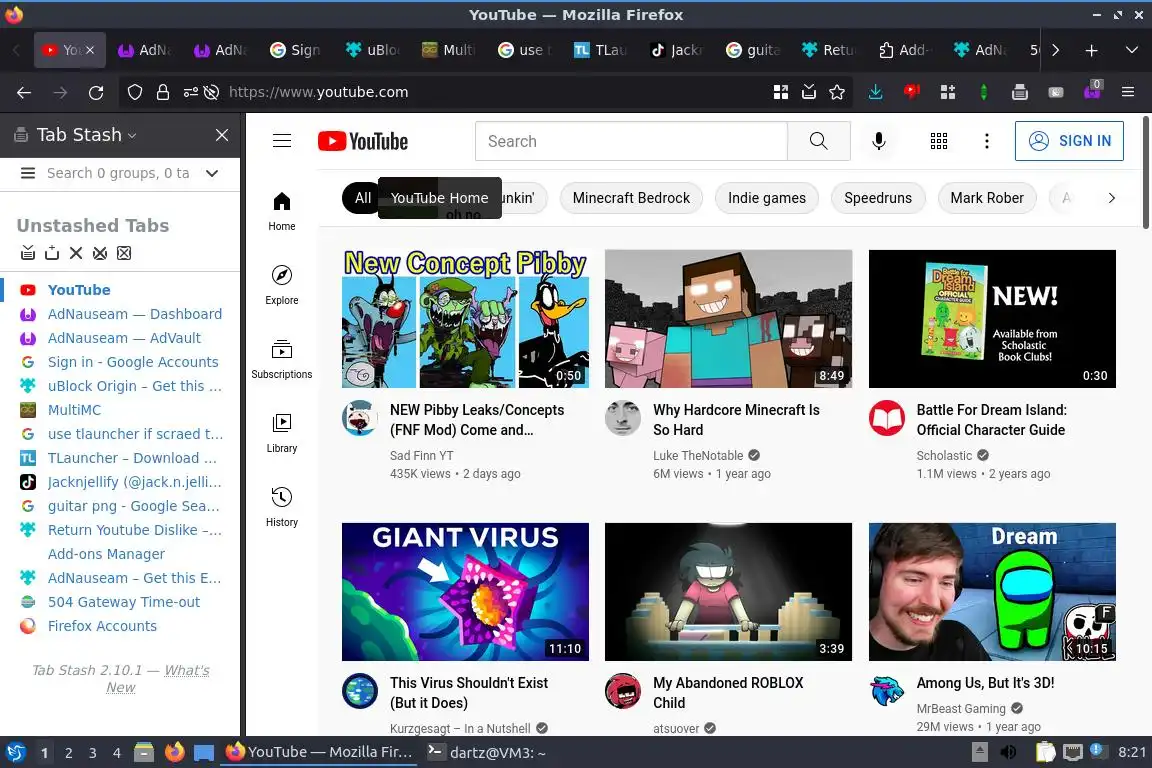Open 504 Gateway Time-out entry

pyautogui.click(x=123, y=603)
